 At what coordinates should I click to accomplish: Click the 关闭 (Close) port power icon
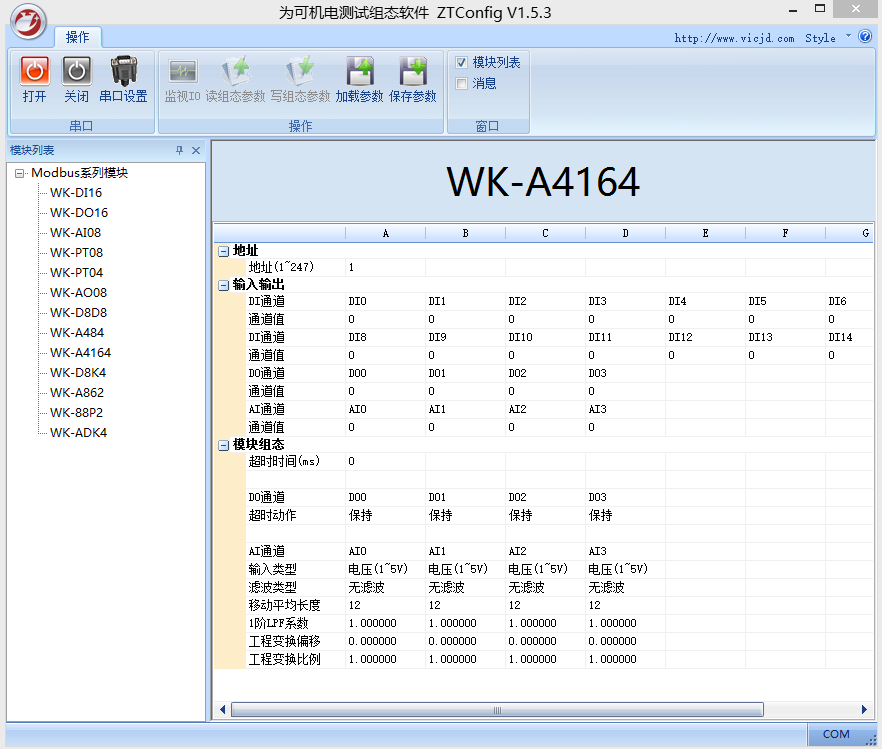tap(77, 72)
